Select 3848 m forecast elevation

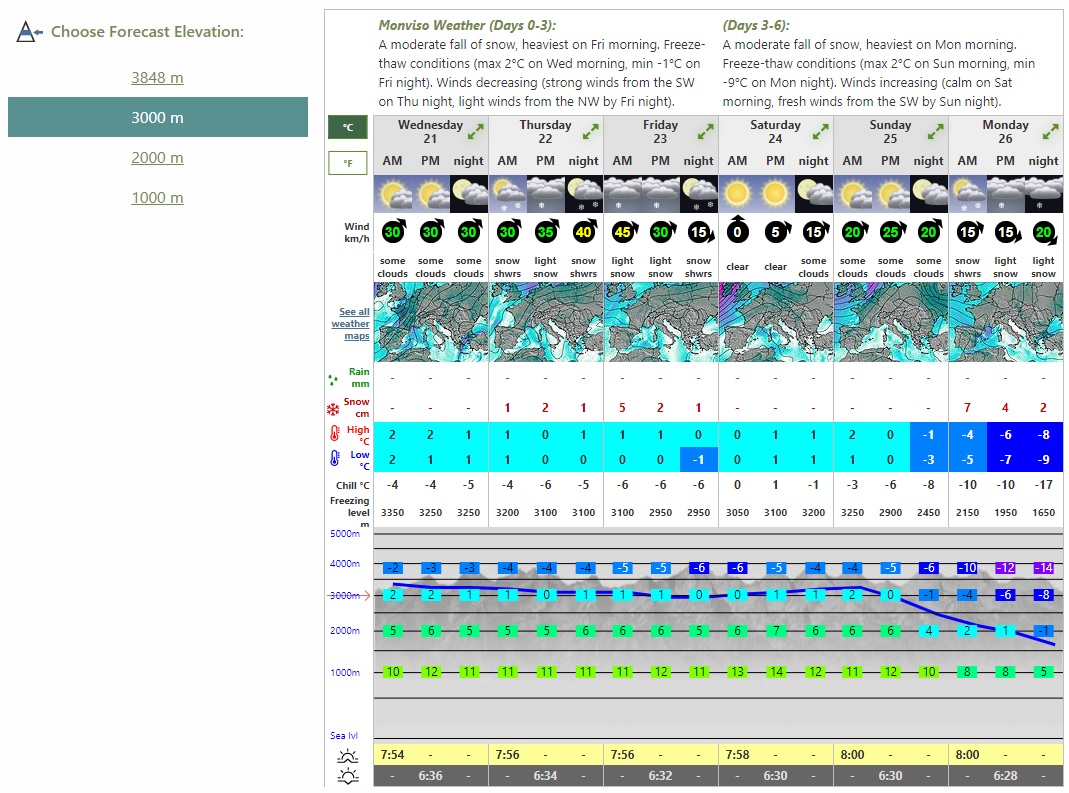(157, 78)
